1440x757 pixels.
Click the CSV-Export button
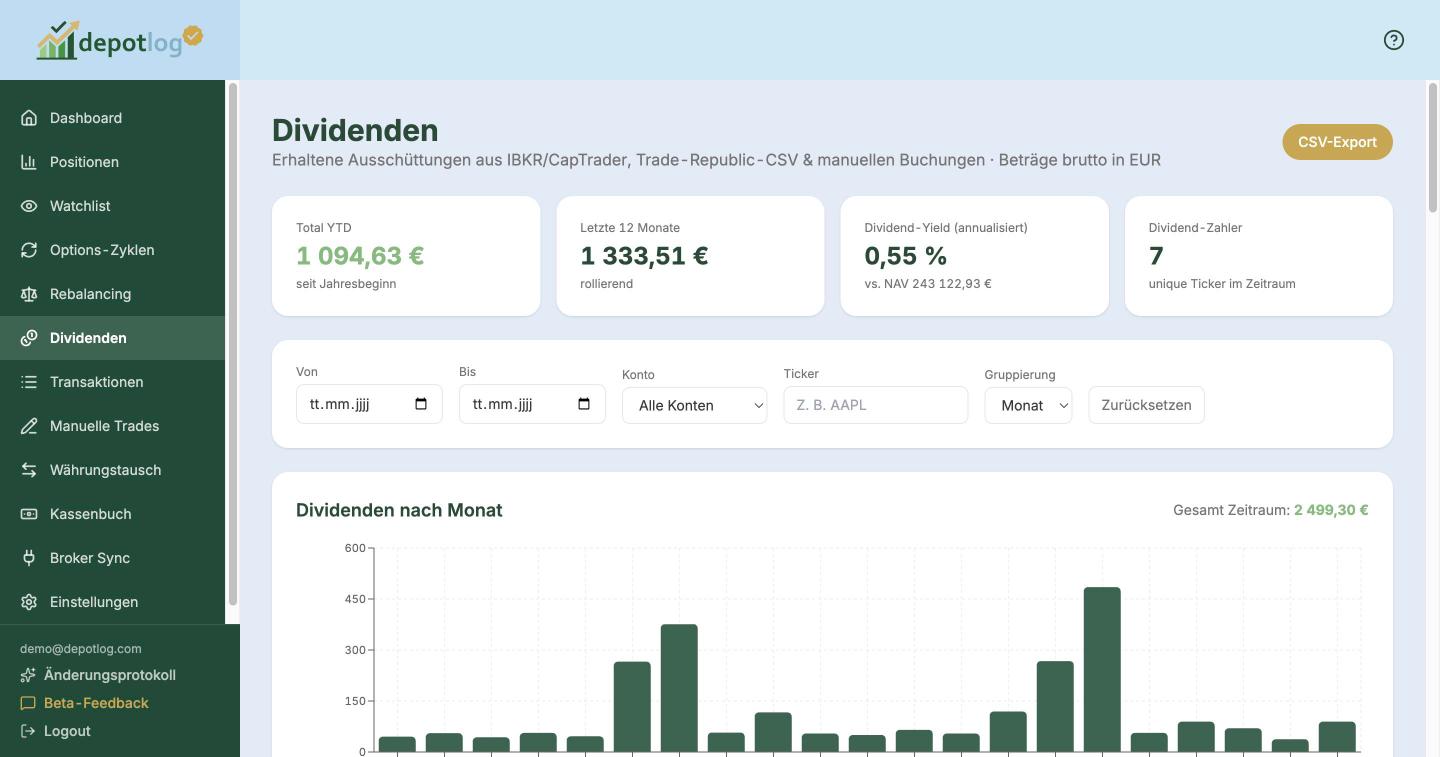click(x=1337, y=142)
